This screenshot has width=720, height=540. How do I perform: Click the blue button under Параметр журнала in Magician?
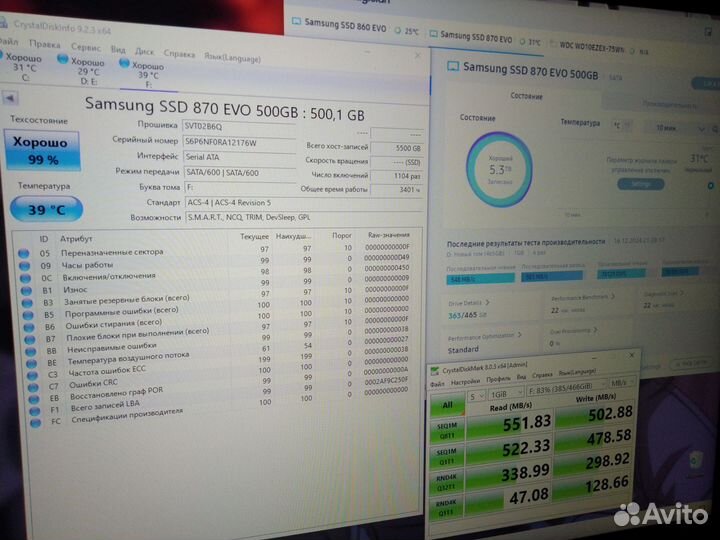point(641,184)
